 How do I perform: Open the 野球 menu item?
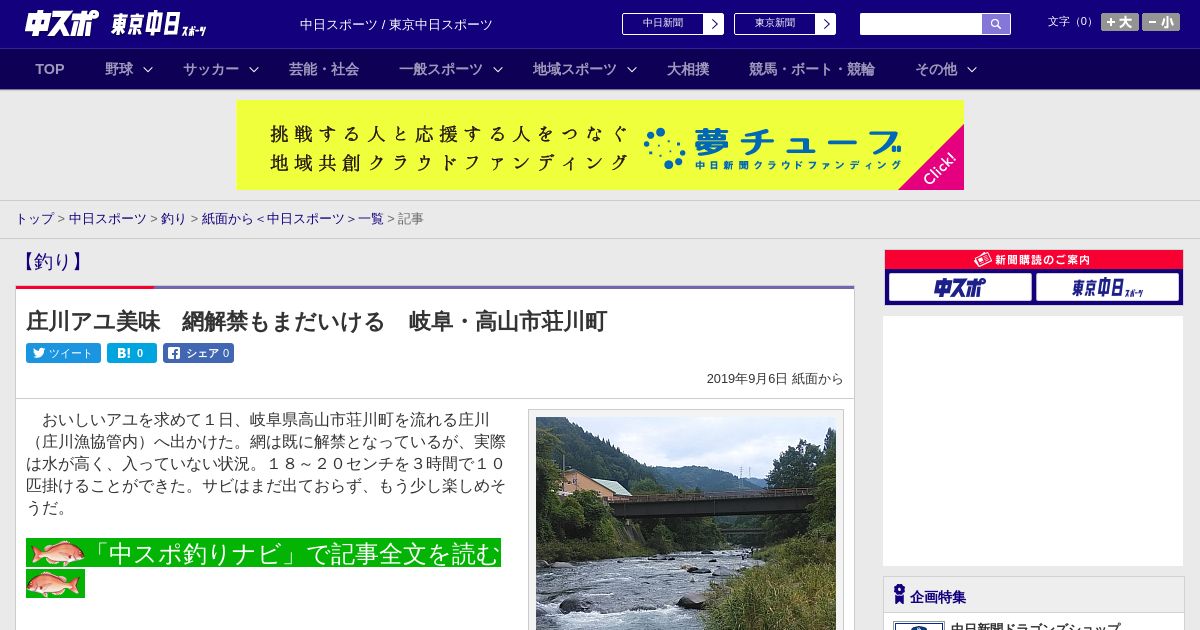(119, 69)
